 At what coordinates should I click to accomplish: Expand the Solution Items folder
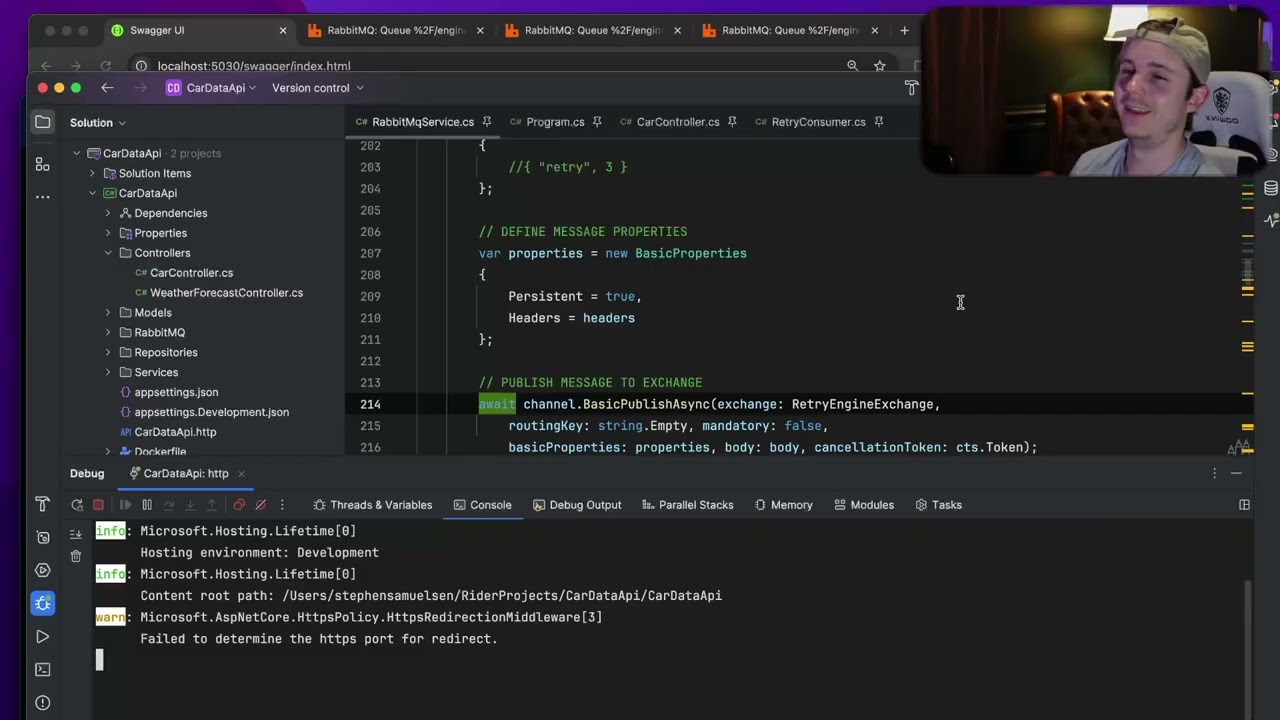tap(93, 173)
